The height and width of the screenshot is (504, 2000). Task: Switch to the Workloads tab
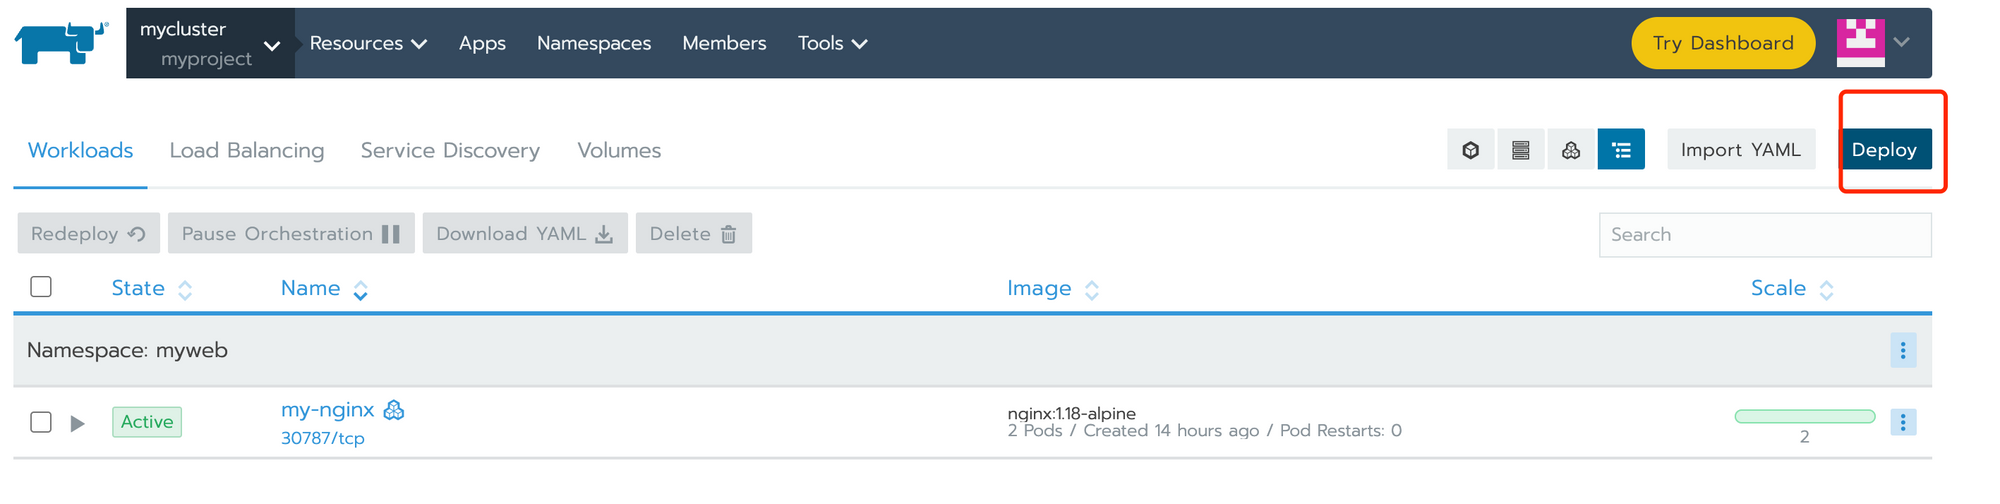coord(80,150)
